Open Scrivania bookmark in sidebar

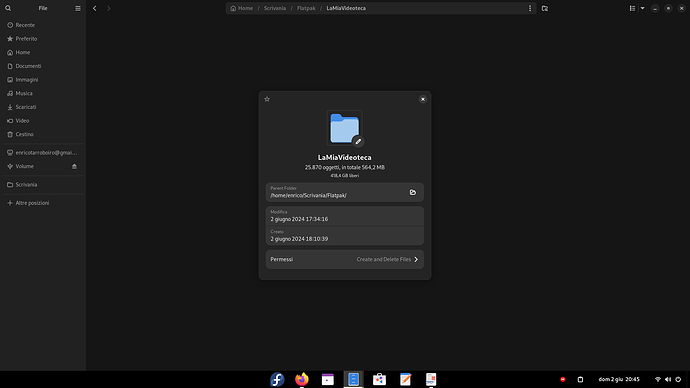point(43,185)
